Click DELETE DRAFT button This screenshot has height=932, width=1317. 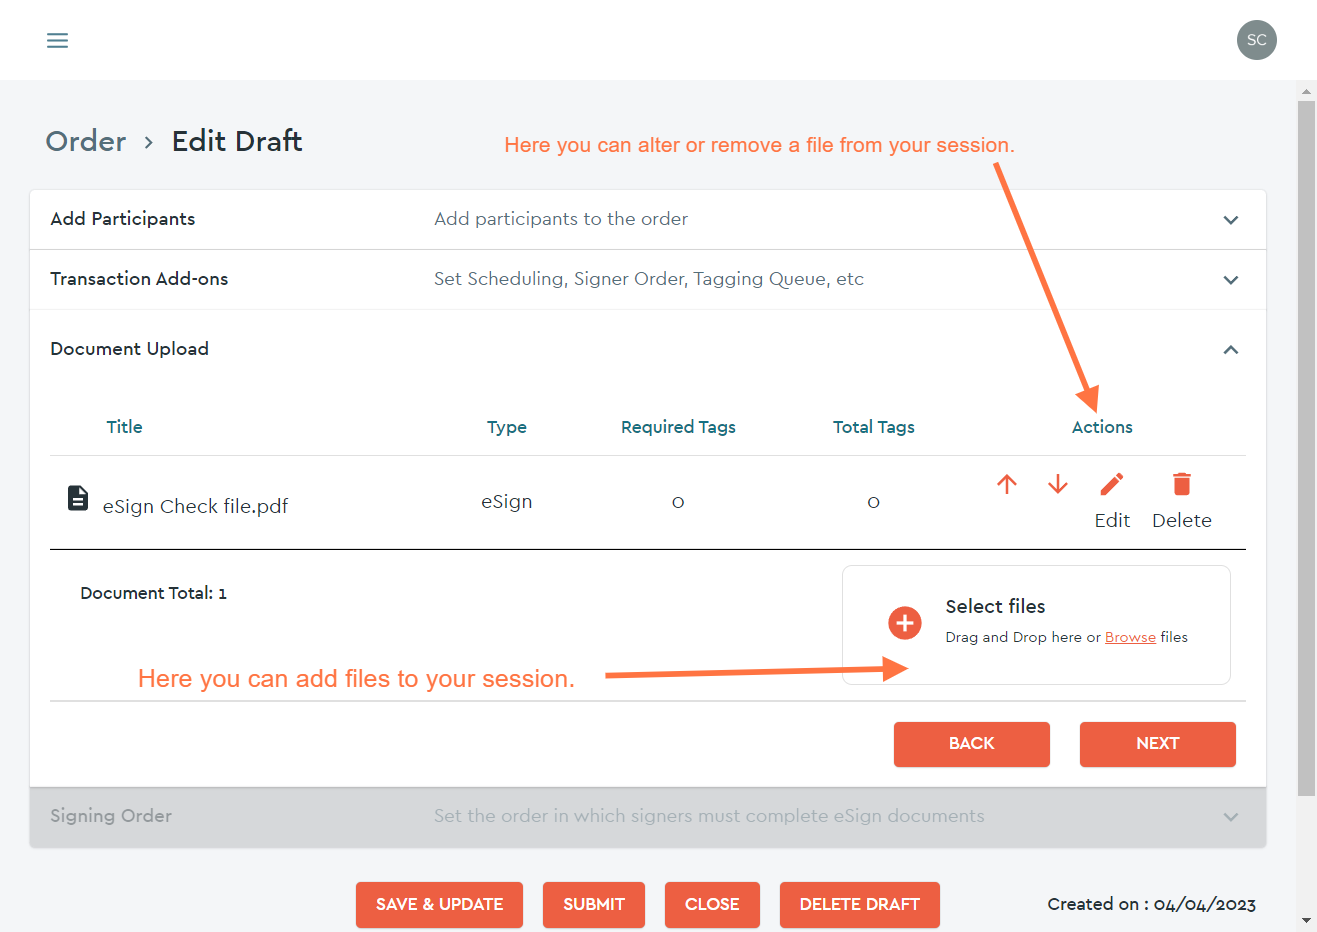tap(860, 905)
